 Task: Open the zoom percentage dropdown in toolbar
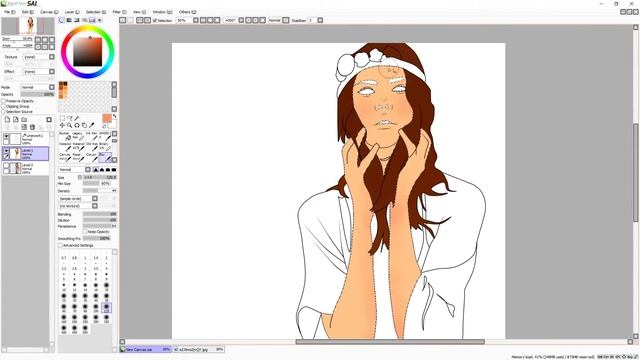(x=196, y=20)
